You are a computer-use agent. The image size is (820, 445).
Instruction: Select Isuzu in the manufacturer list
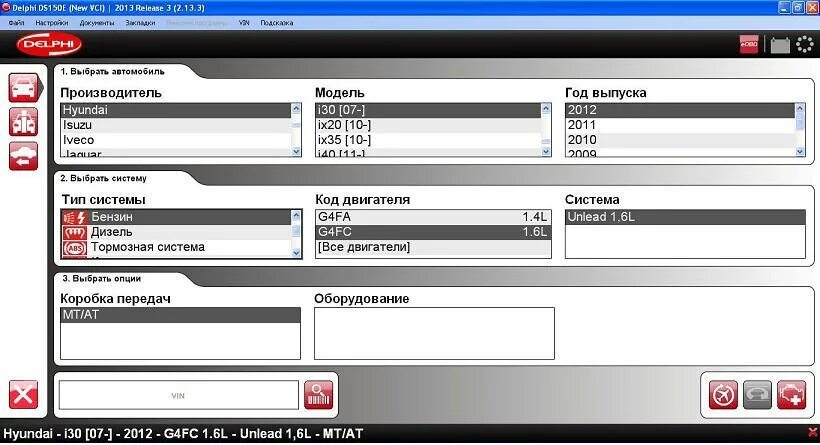176,125
